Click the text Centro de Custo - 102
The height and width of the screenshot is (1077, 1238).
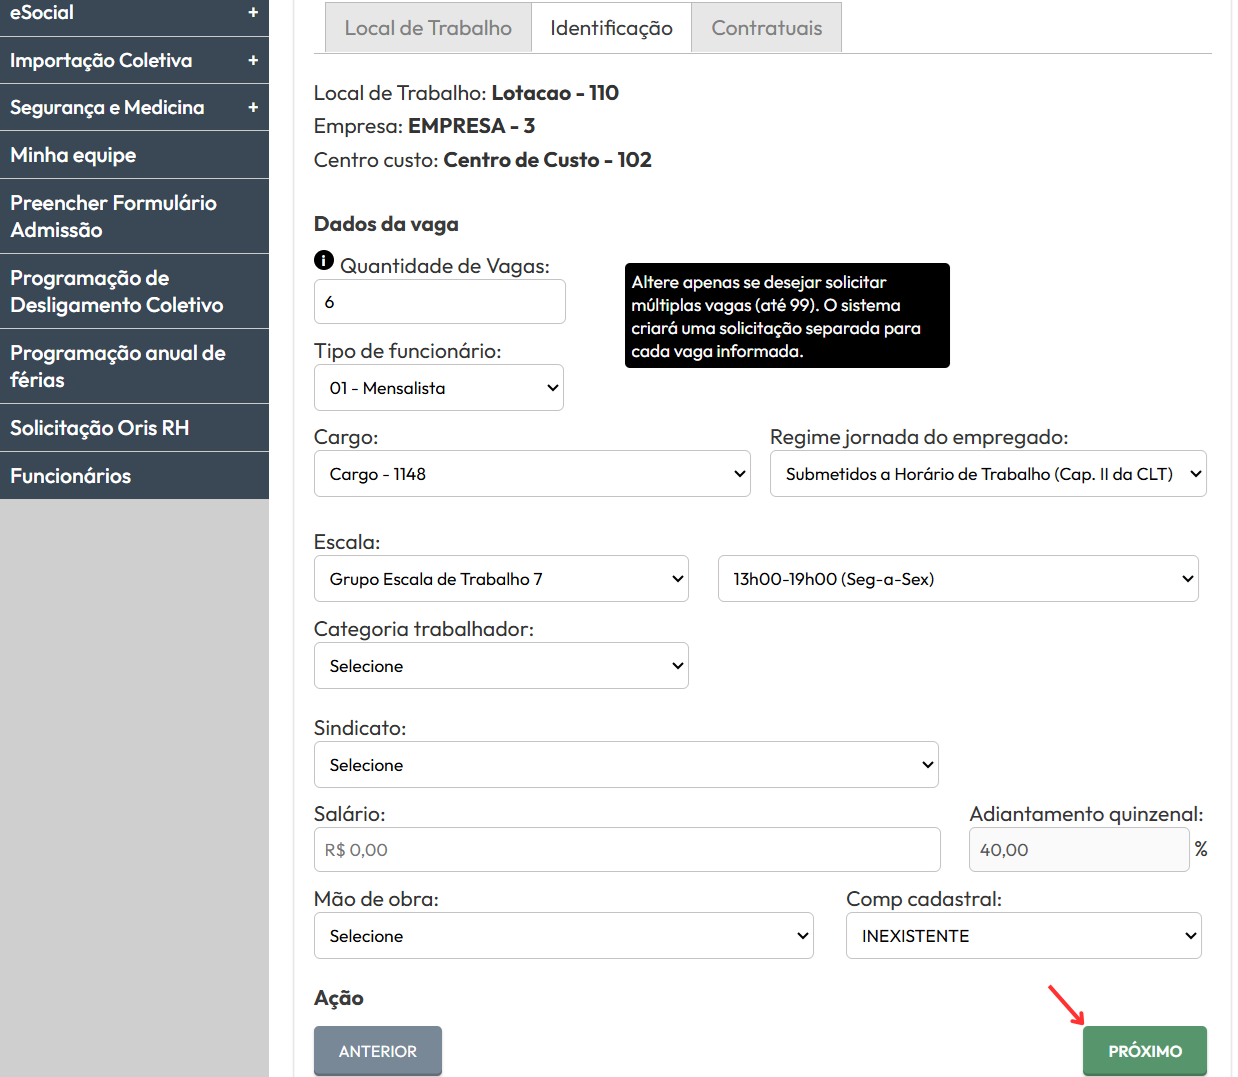tap(548, 160)
